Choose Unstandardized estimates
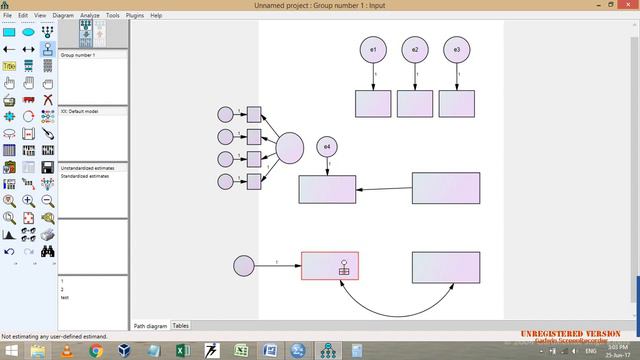The width and height of the screenshot is (640, 360). pos(87,168)
